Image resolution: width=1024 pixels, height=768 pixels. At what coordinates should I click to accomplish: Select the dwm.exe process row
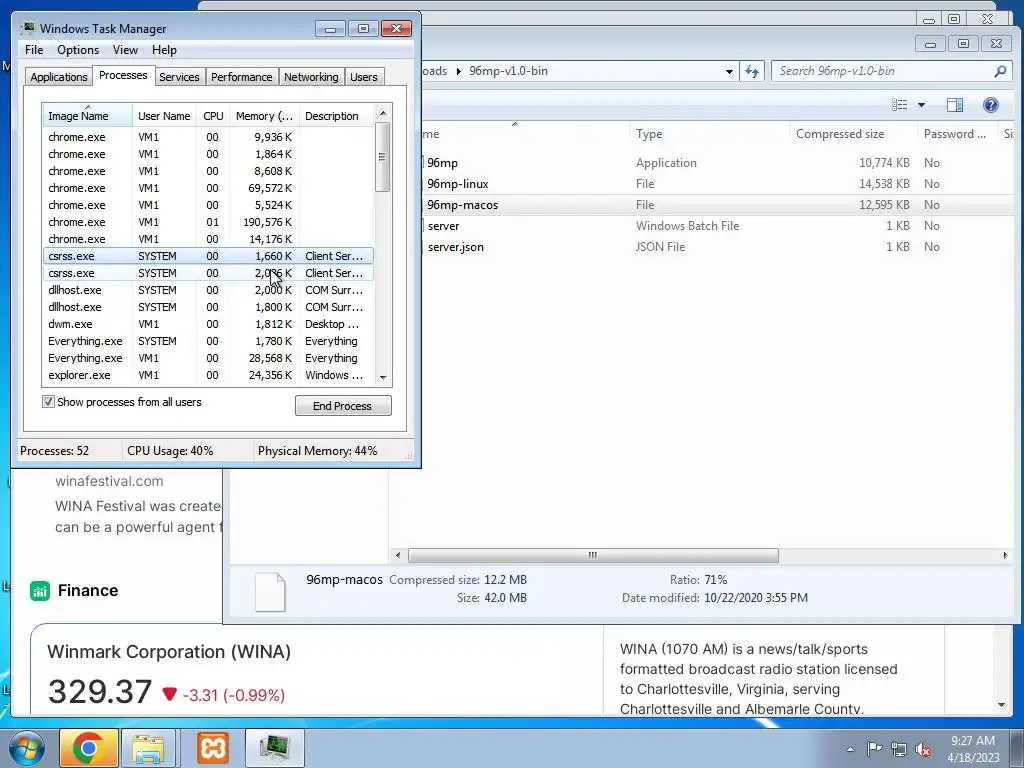pos(208,324)
